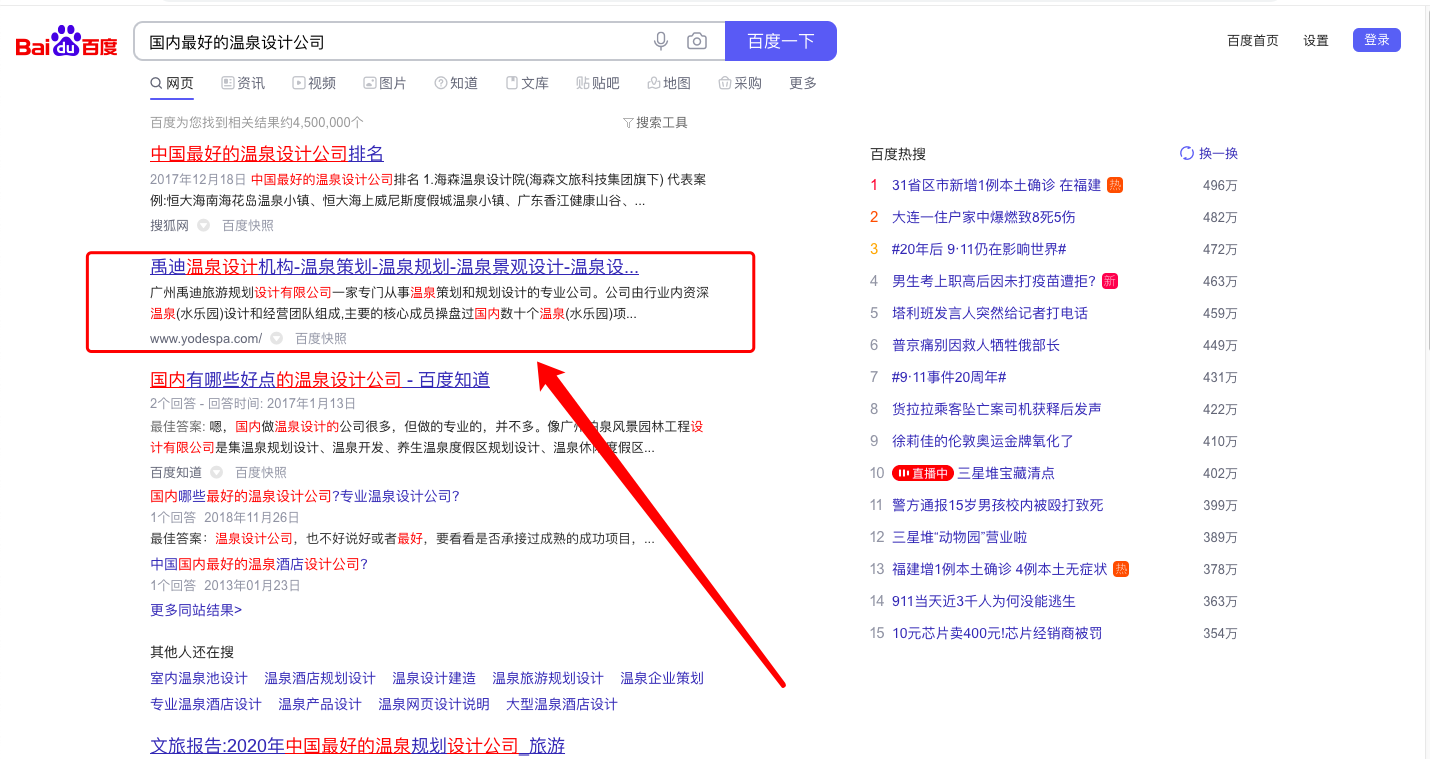Image resolution: width=1430 pixels, height=759 pixels.
Task: Open result 文旅报告:2020年中国最好的温泉规划设计公司
Action: click(x=358, y=746)
